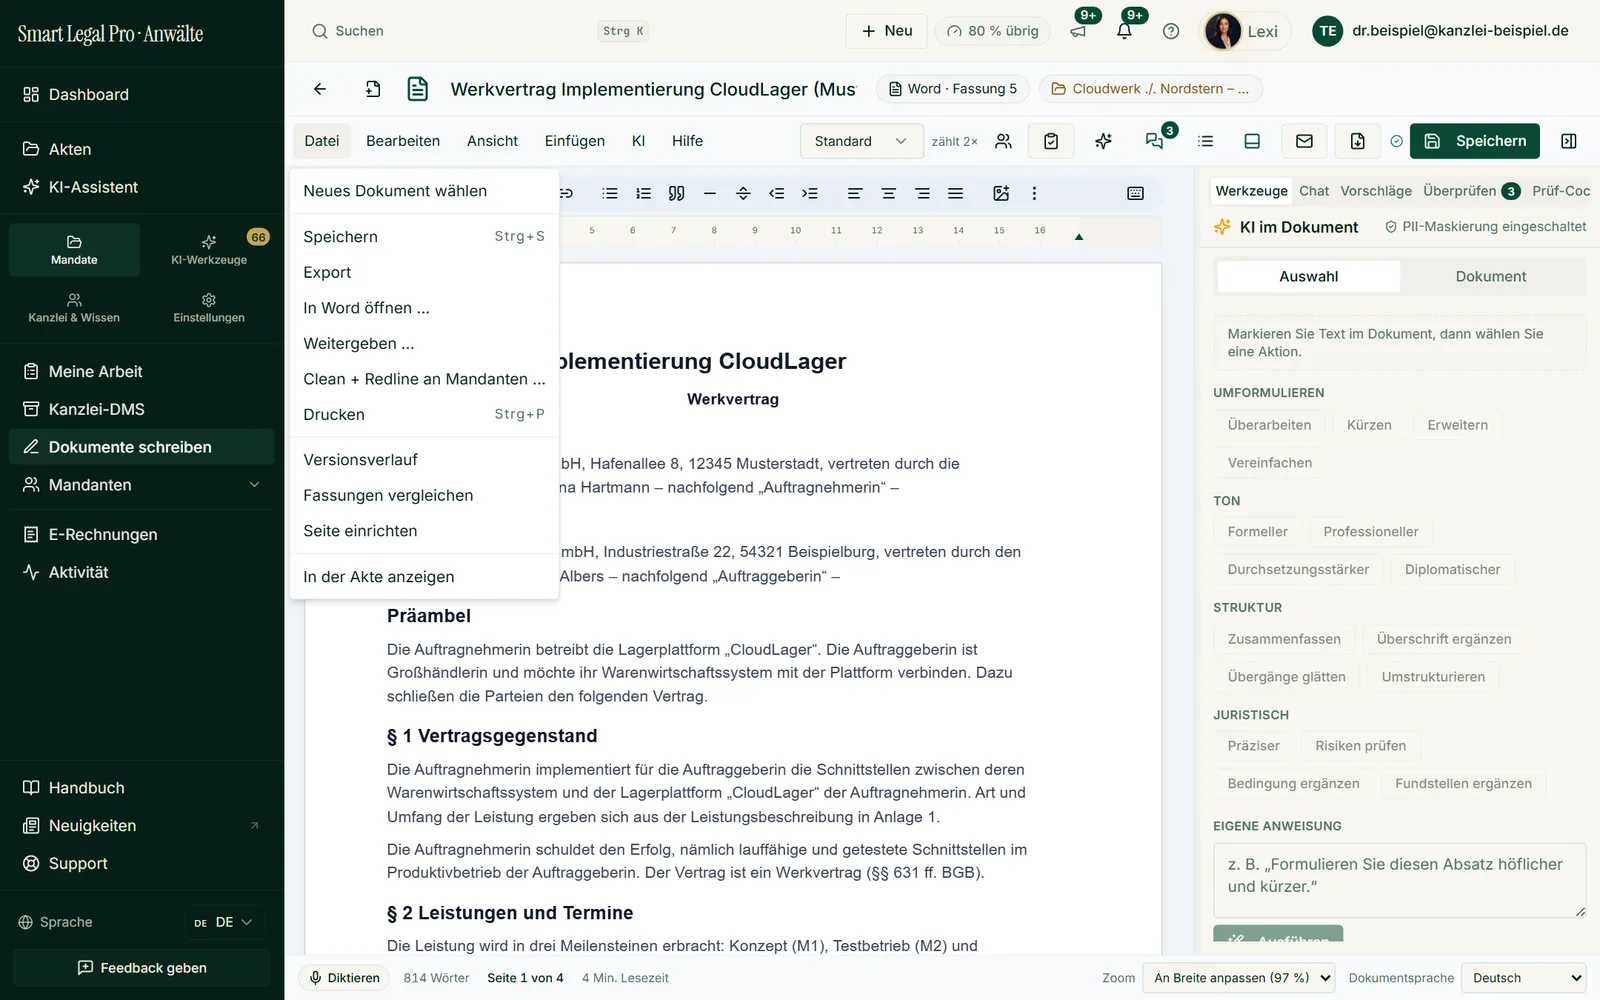Select Export in the Datei menu
This screenshot has height=1000, width=1600.
(x=424, y=272)
